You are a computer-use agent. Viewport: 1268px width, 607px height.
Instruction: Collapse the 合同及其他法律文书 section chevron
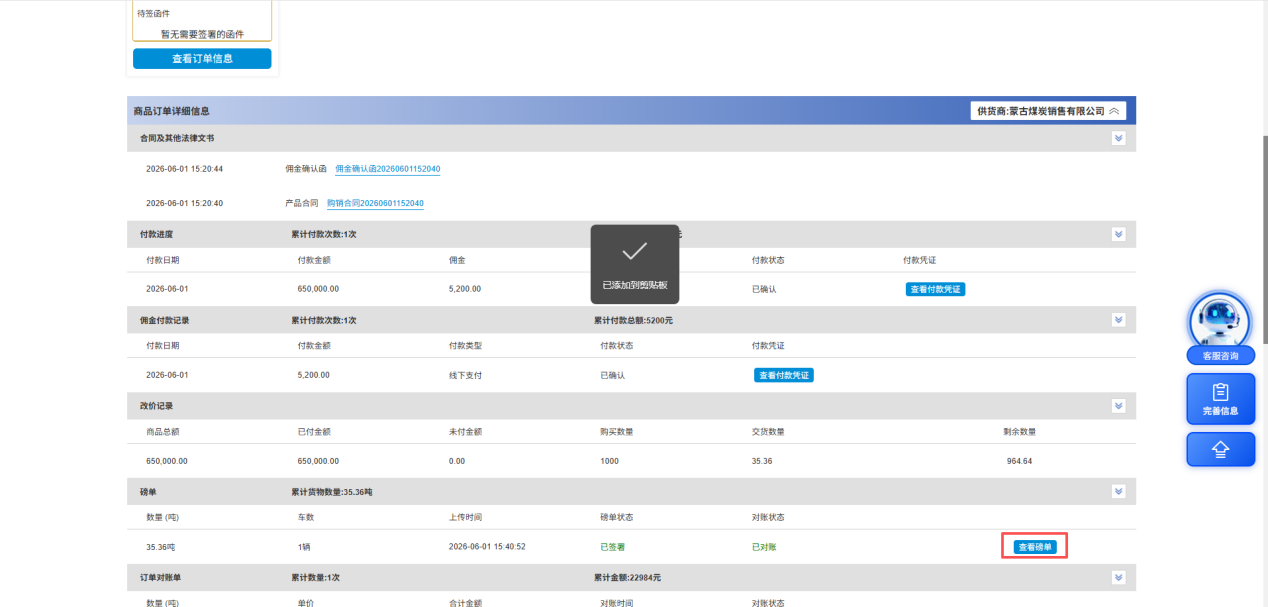[1119, 138]
